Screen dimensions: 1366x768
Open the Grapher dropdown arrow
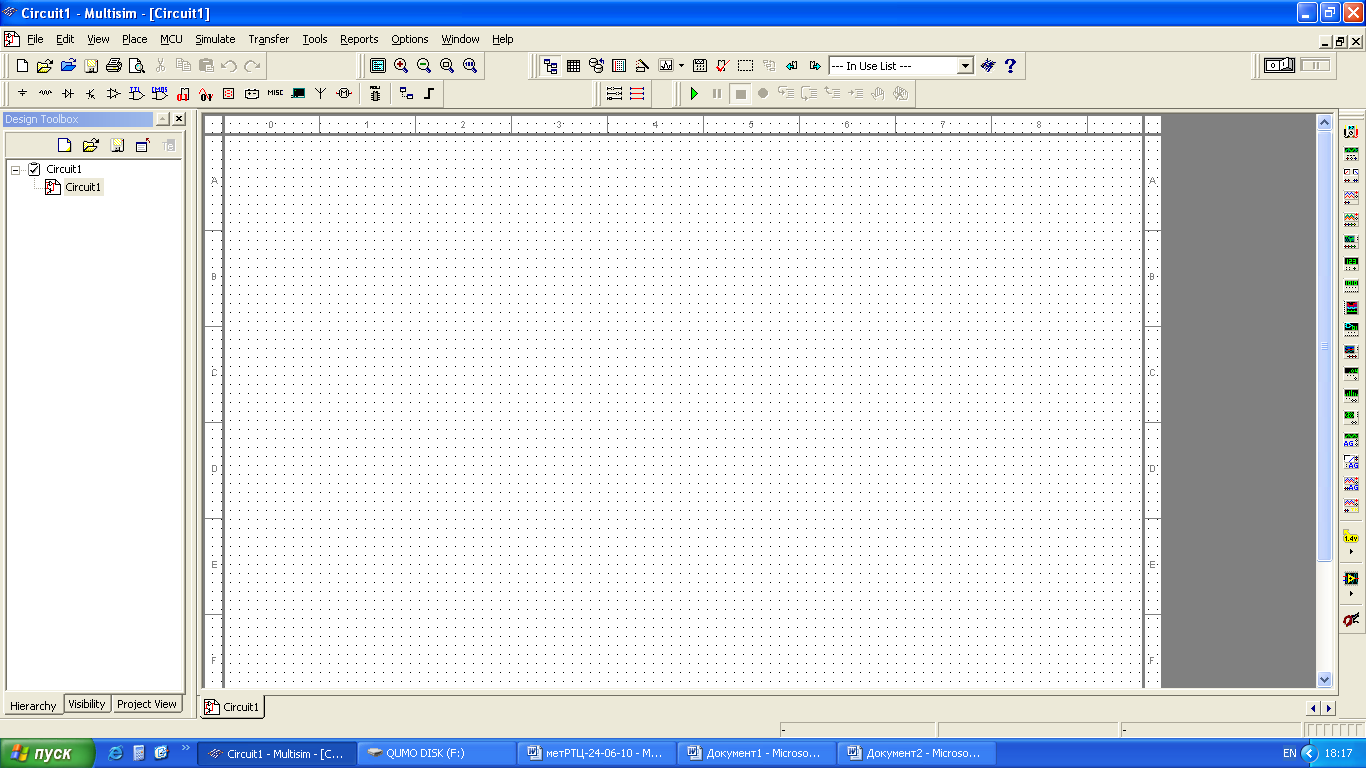(681, 66)
